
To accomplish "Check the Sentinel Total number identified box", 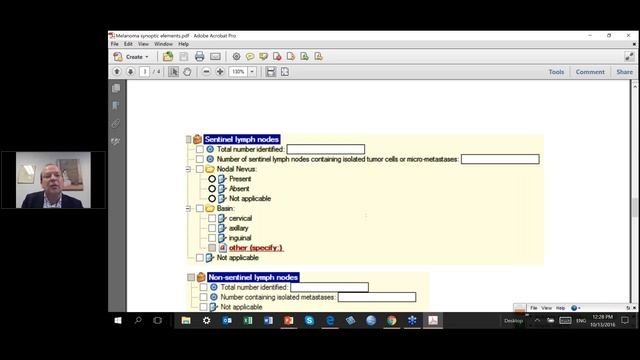I will [x=200, y=149].
